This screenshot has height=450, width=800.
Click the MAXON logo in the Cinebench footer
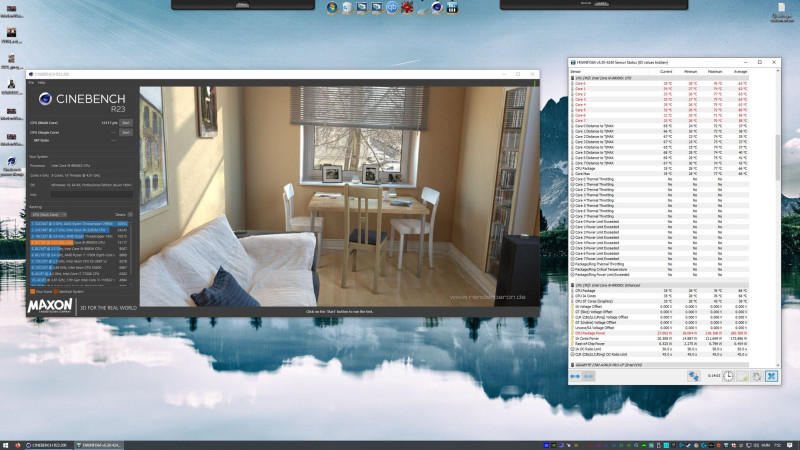49,306
